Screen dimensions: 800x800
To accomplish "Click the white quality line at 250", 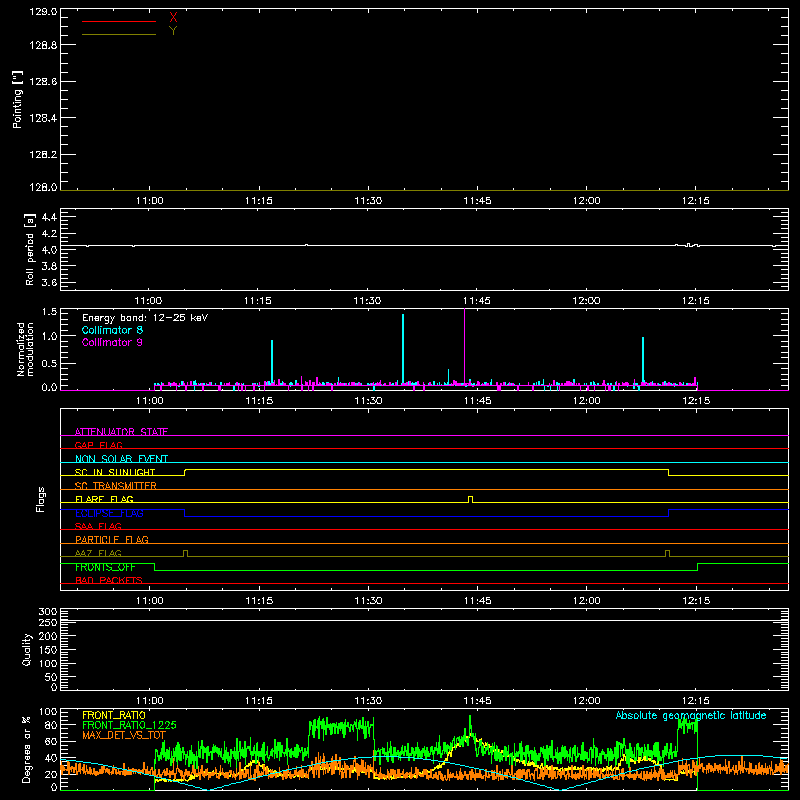I will pos(424,620).
